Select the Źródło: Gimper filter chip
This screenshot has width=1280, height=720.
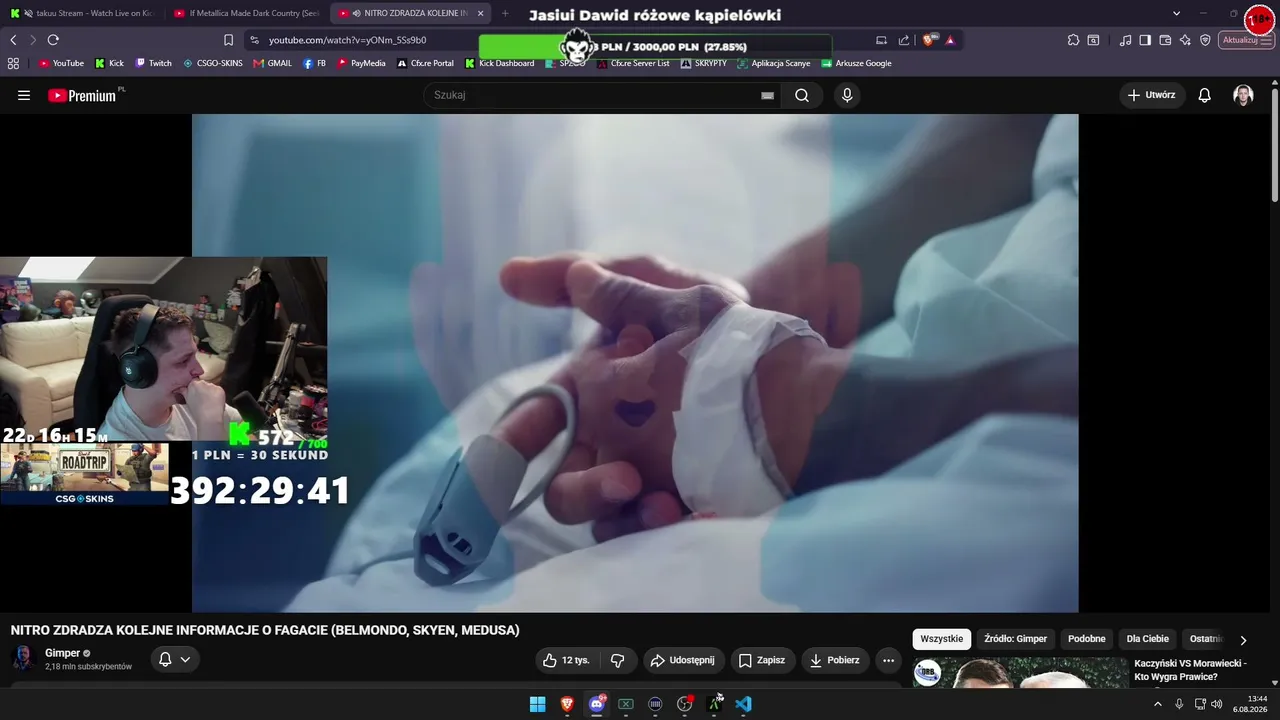(x=1016, y=639)
